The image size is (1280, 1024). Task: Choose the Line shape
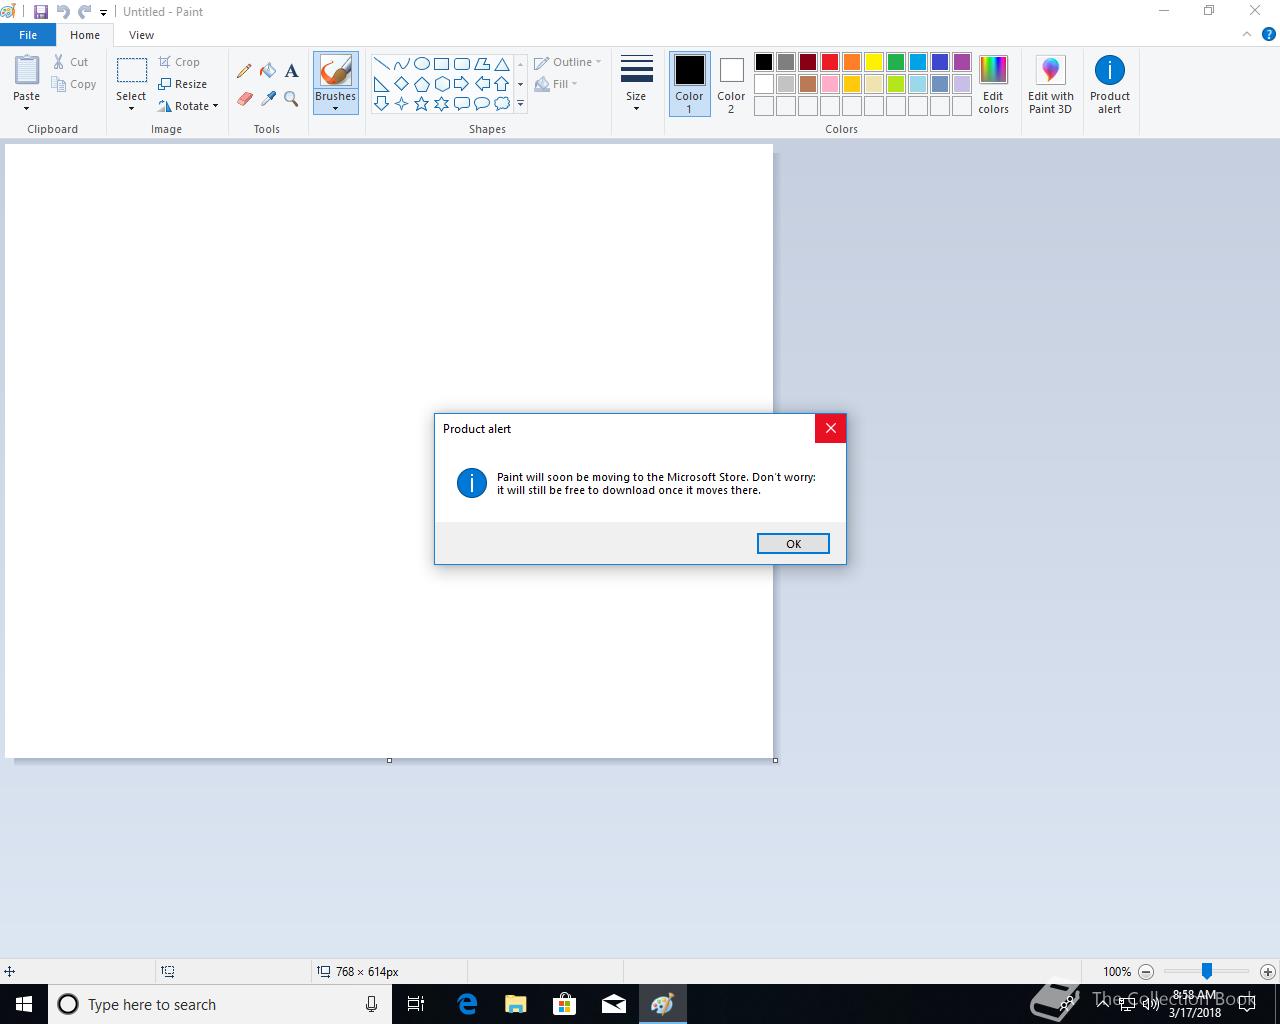[381, 64]
